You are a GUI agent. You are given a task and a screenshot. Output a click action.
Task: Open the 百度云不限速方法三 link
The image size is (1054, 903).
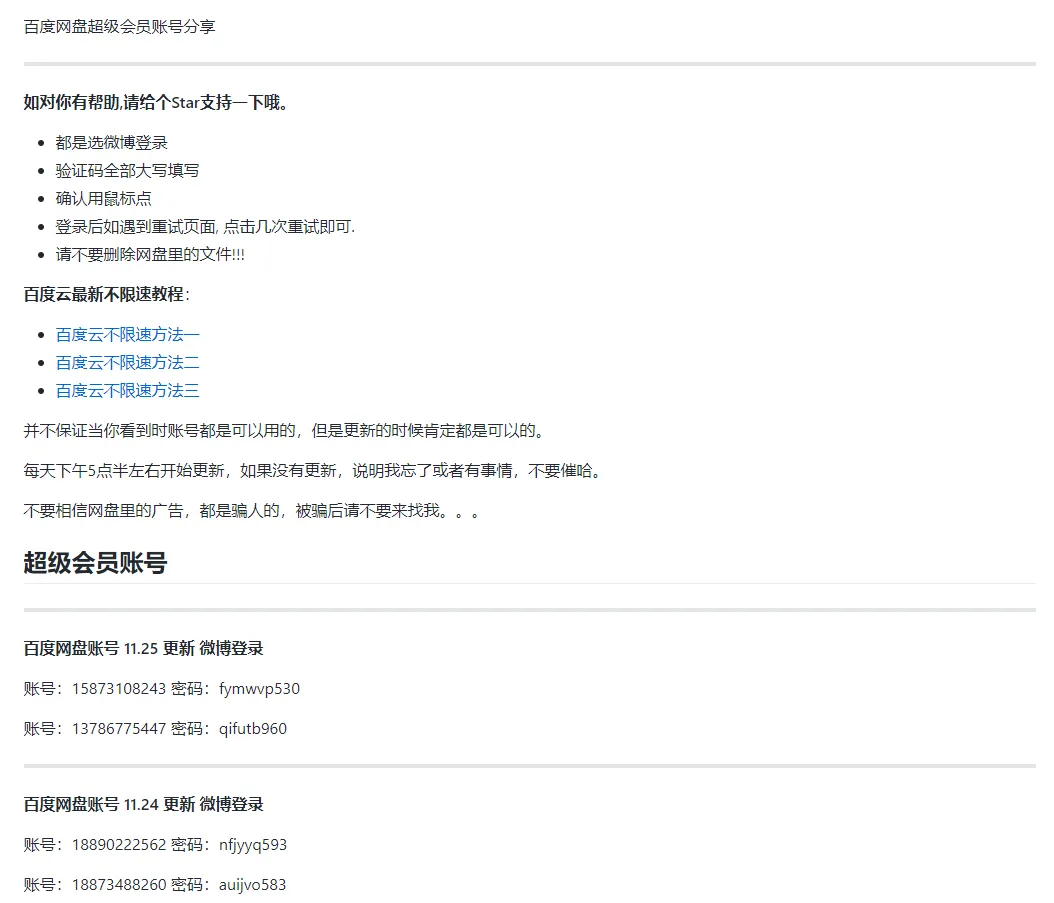(127, 390)
